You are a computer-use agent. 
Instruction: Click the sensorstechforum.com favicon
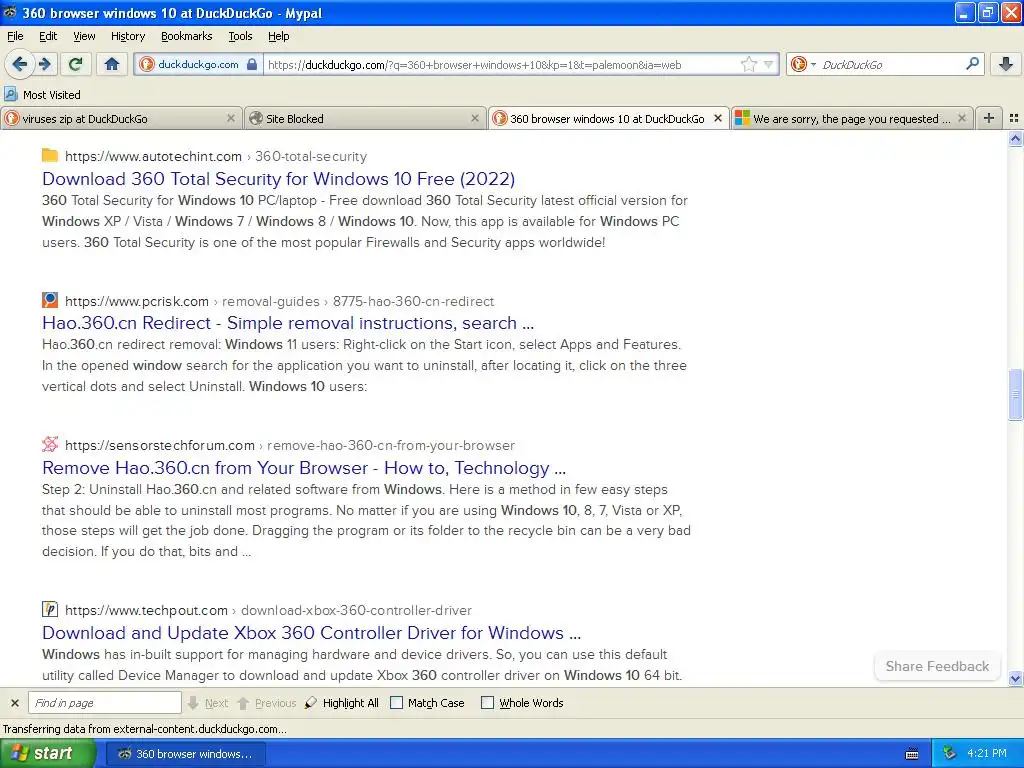click(x=50, y=445)
